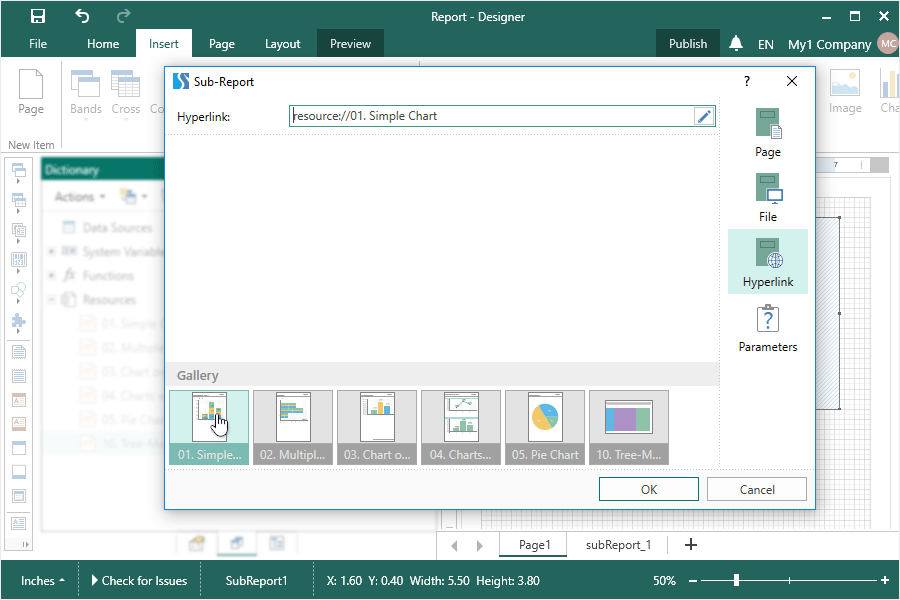This screenshot has height=600, width=900.
Task: Click the zoom in plus button
Action: coord(885,580)
